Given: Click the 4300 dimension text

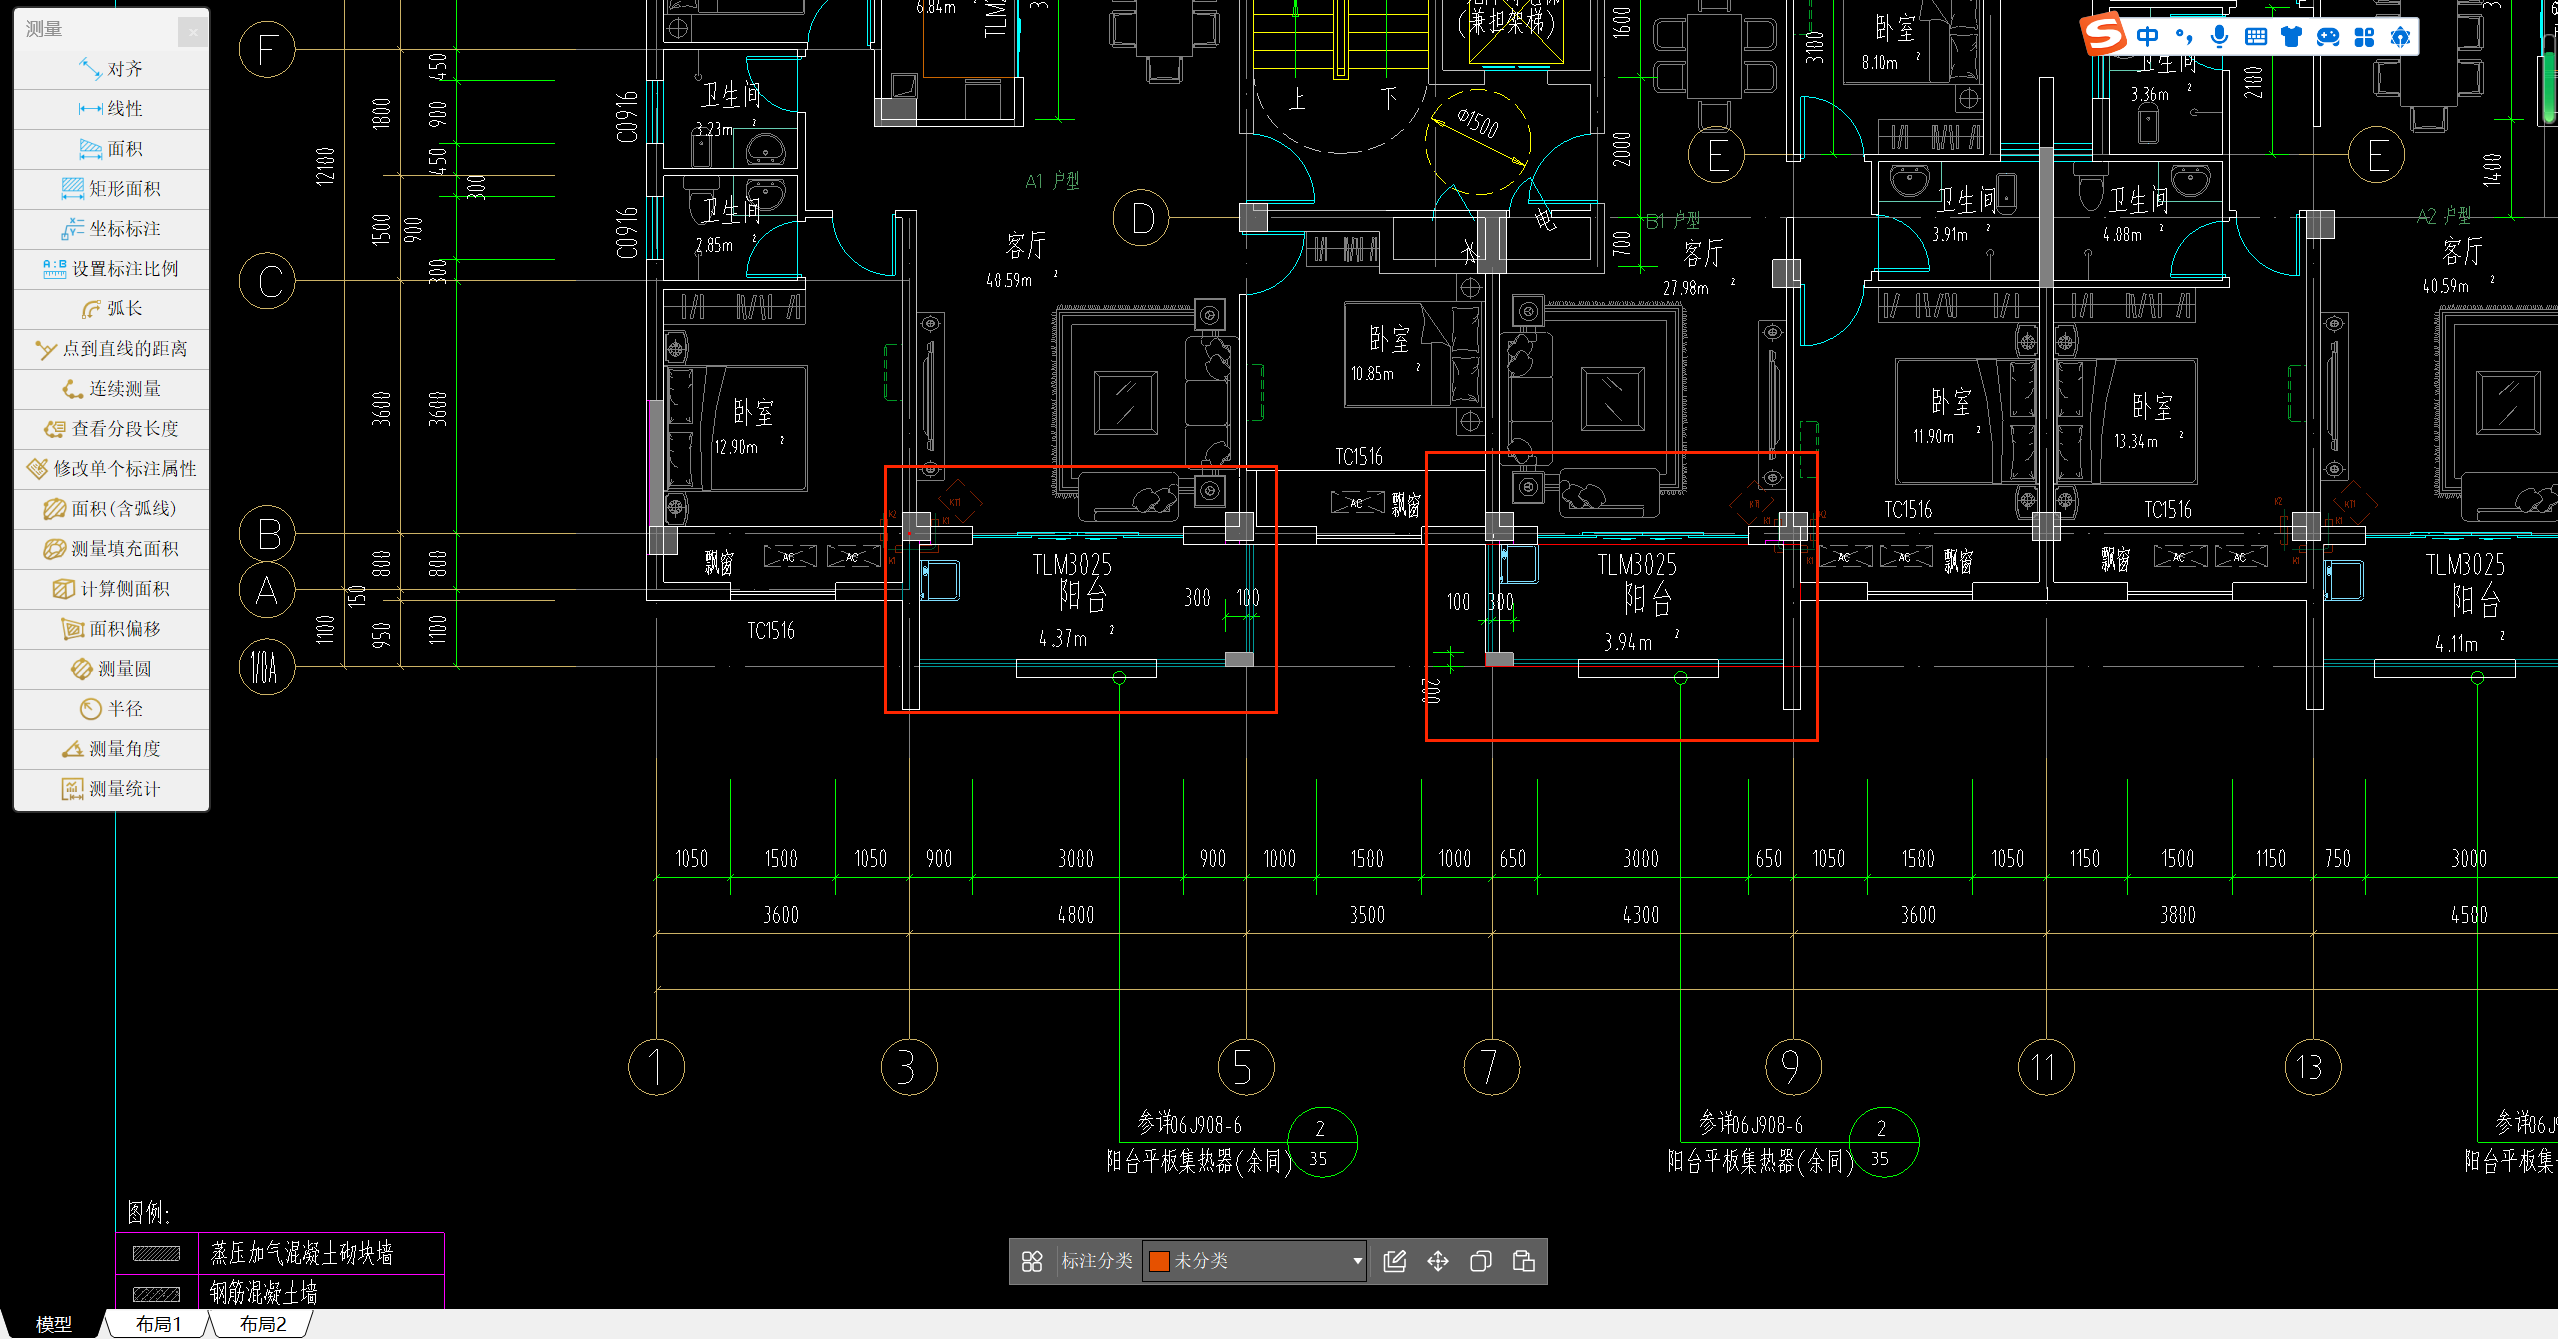Looking at the screenshot, I should (x=1640, y=914).
